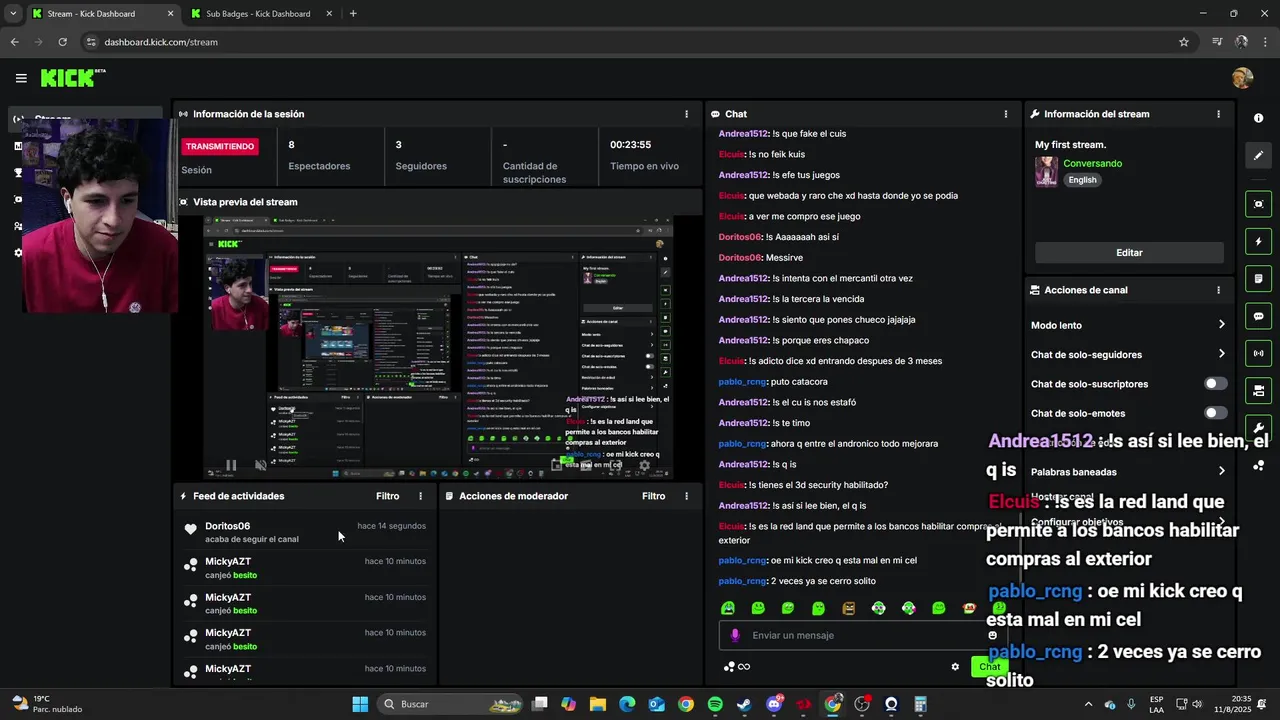Open Feed de actividades three-dot menu

click(420, 496)
